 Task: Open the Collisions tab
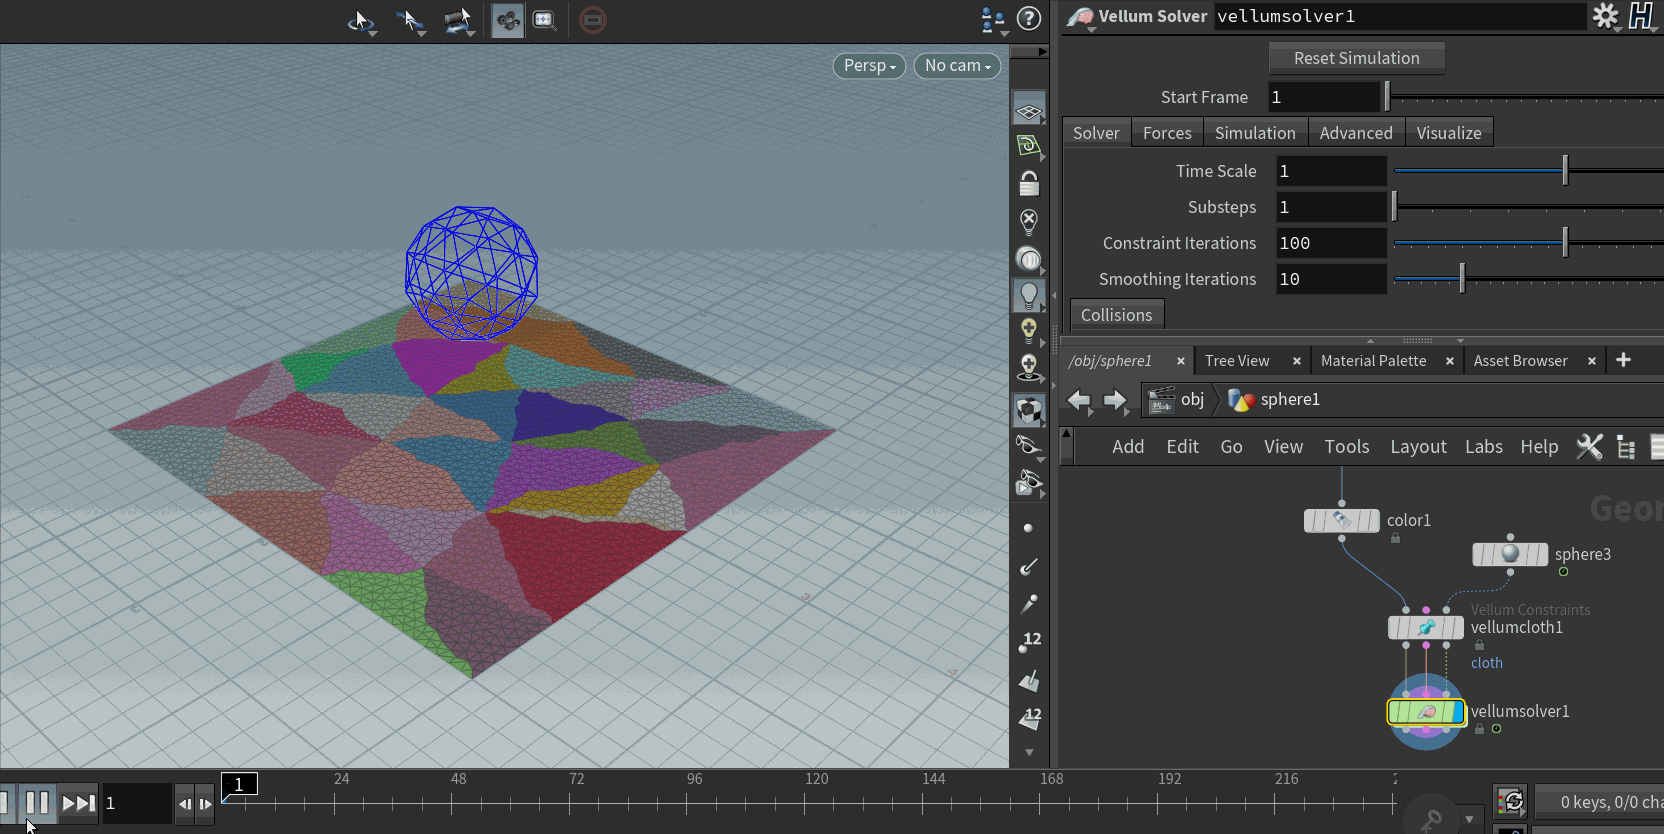pos(1116,315)
